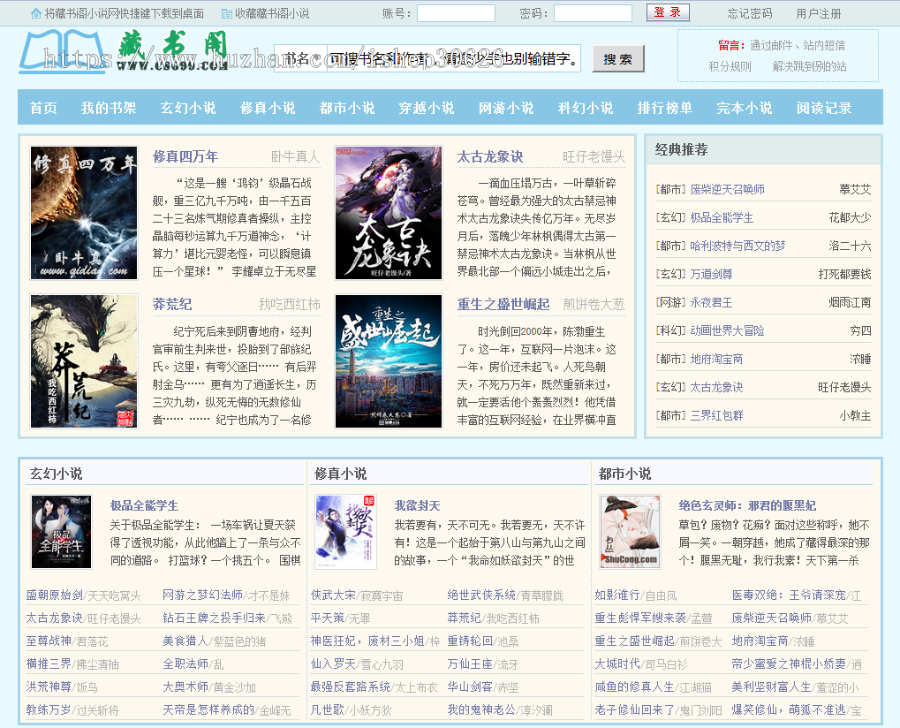Screen dimensions: 900x728
Task: Click the bookmark icon next to 收藏藏书阁小说
Action: [227, 13]
